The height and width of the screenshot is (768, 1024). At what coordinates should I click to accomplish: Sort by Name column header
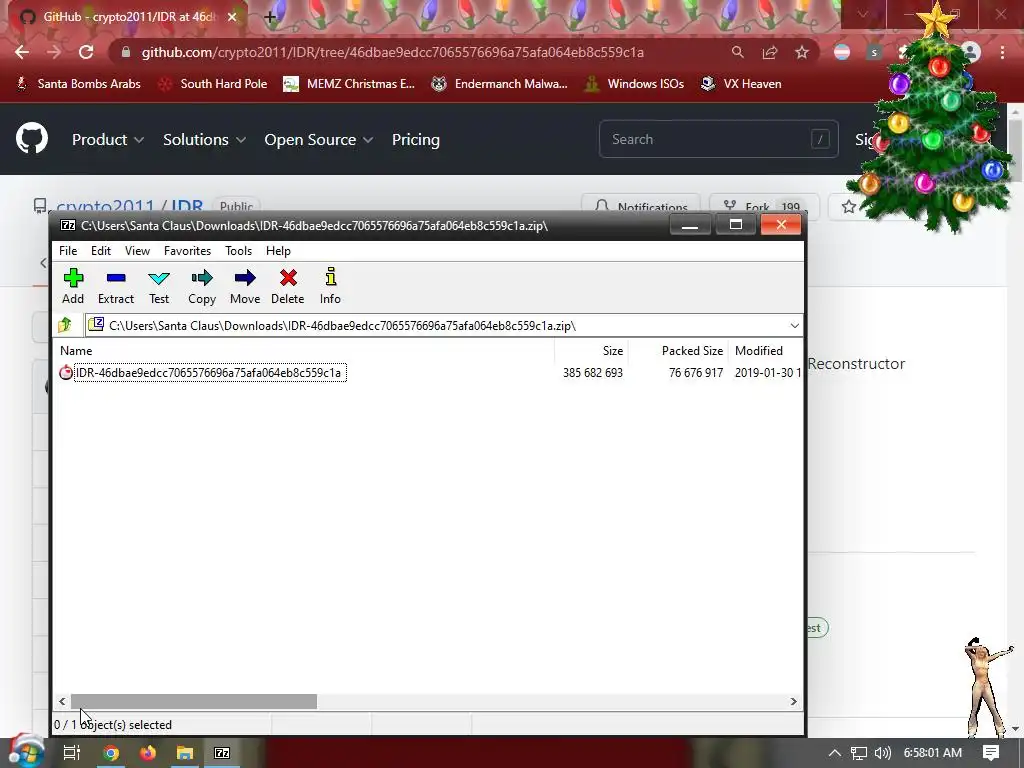tap(76, 351)
